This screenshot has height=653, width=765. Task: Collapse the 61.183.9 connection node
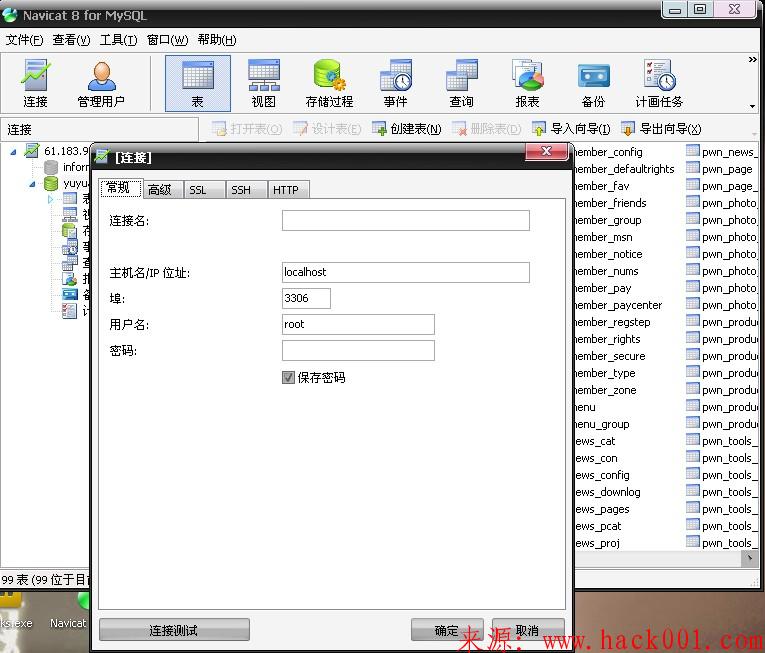13,152
